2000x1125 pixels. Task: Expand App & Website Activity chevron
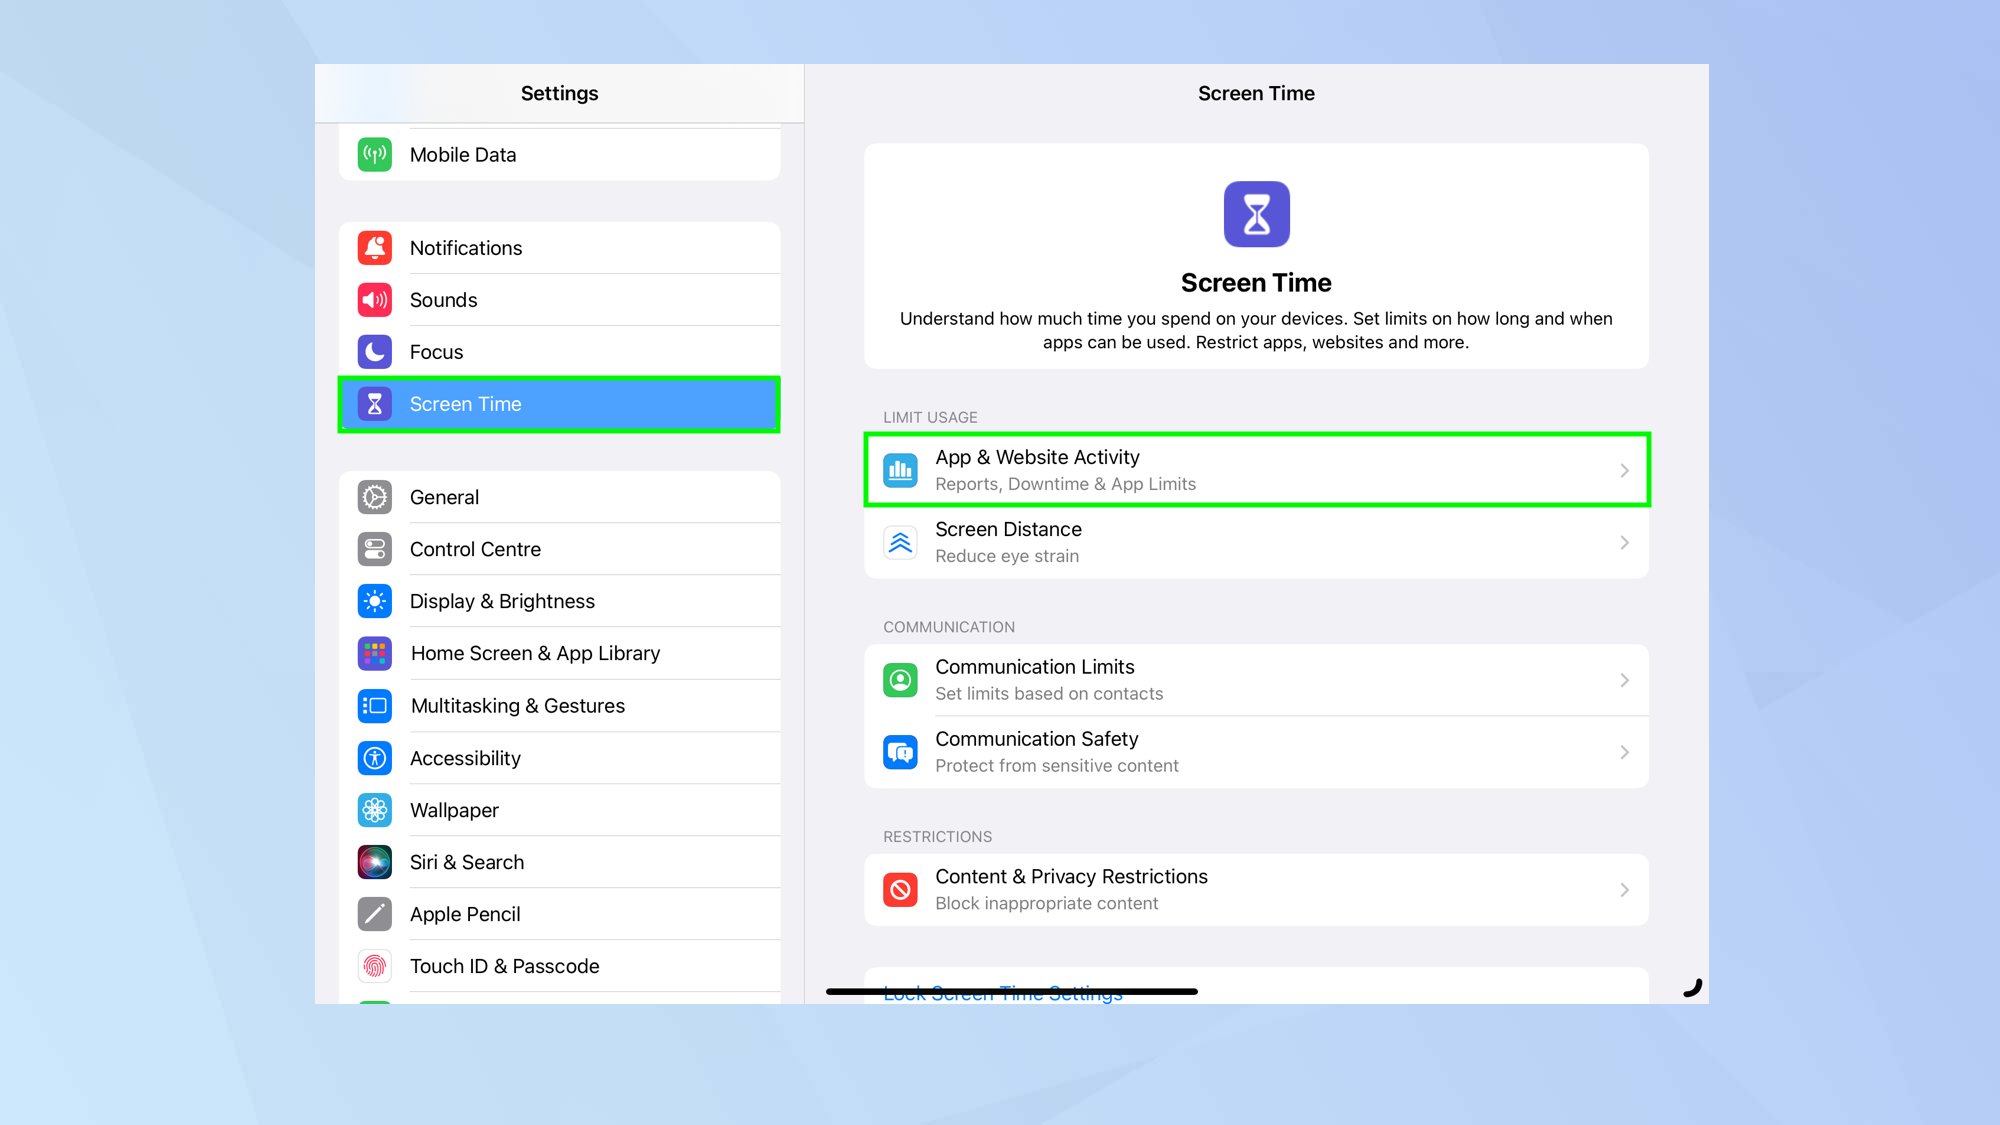[x=1625, y=470]
